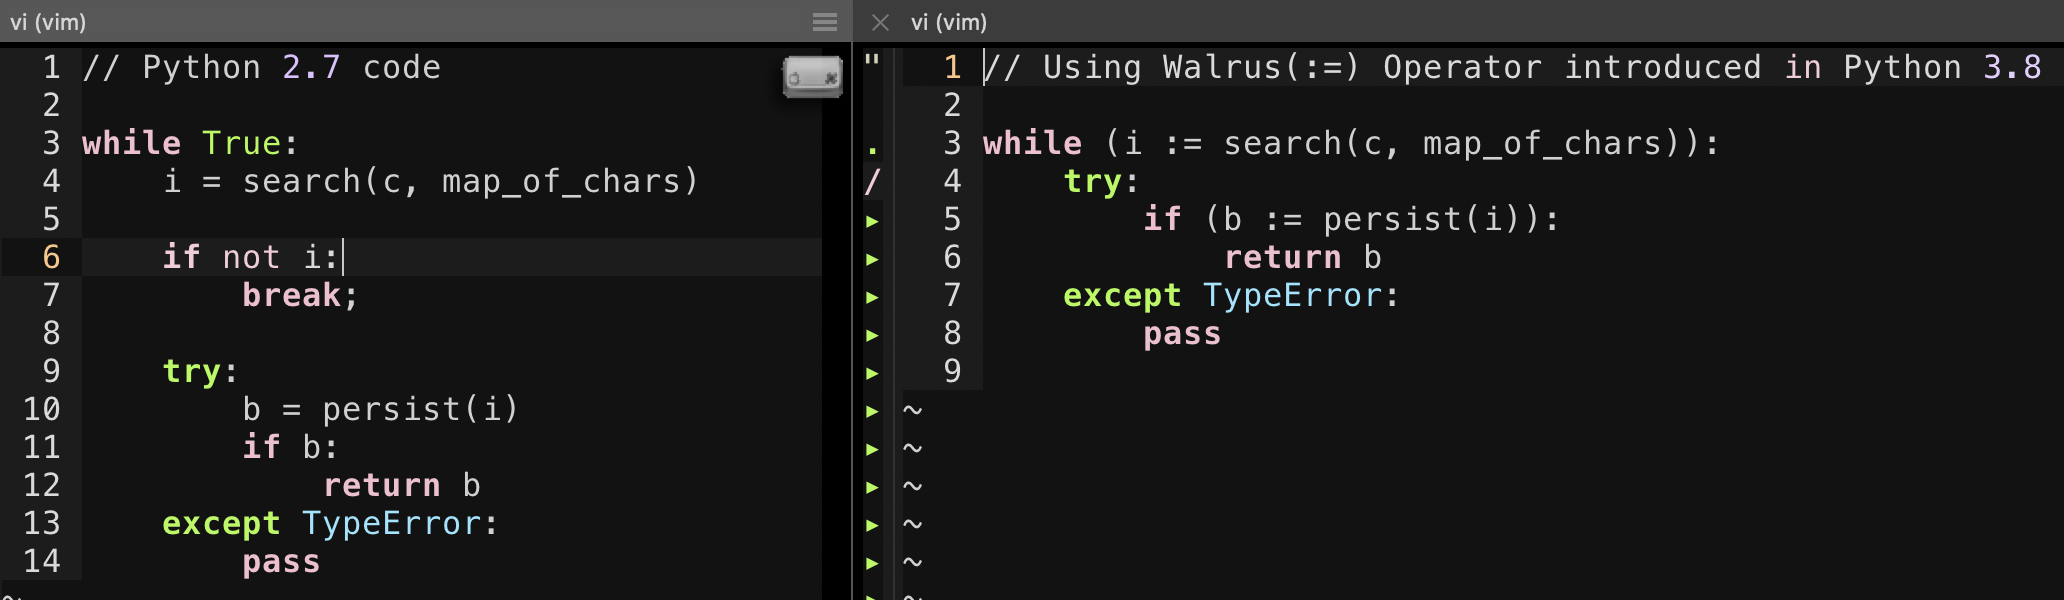The height and width of the screenshot is (600, 2064).
Task: Click the 'pass' keyword in right pane
Action: point(1182,333)
